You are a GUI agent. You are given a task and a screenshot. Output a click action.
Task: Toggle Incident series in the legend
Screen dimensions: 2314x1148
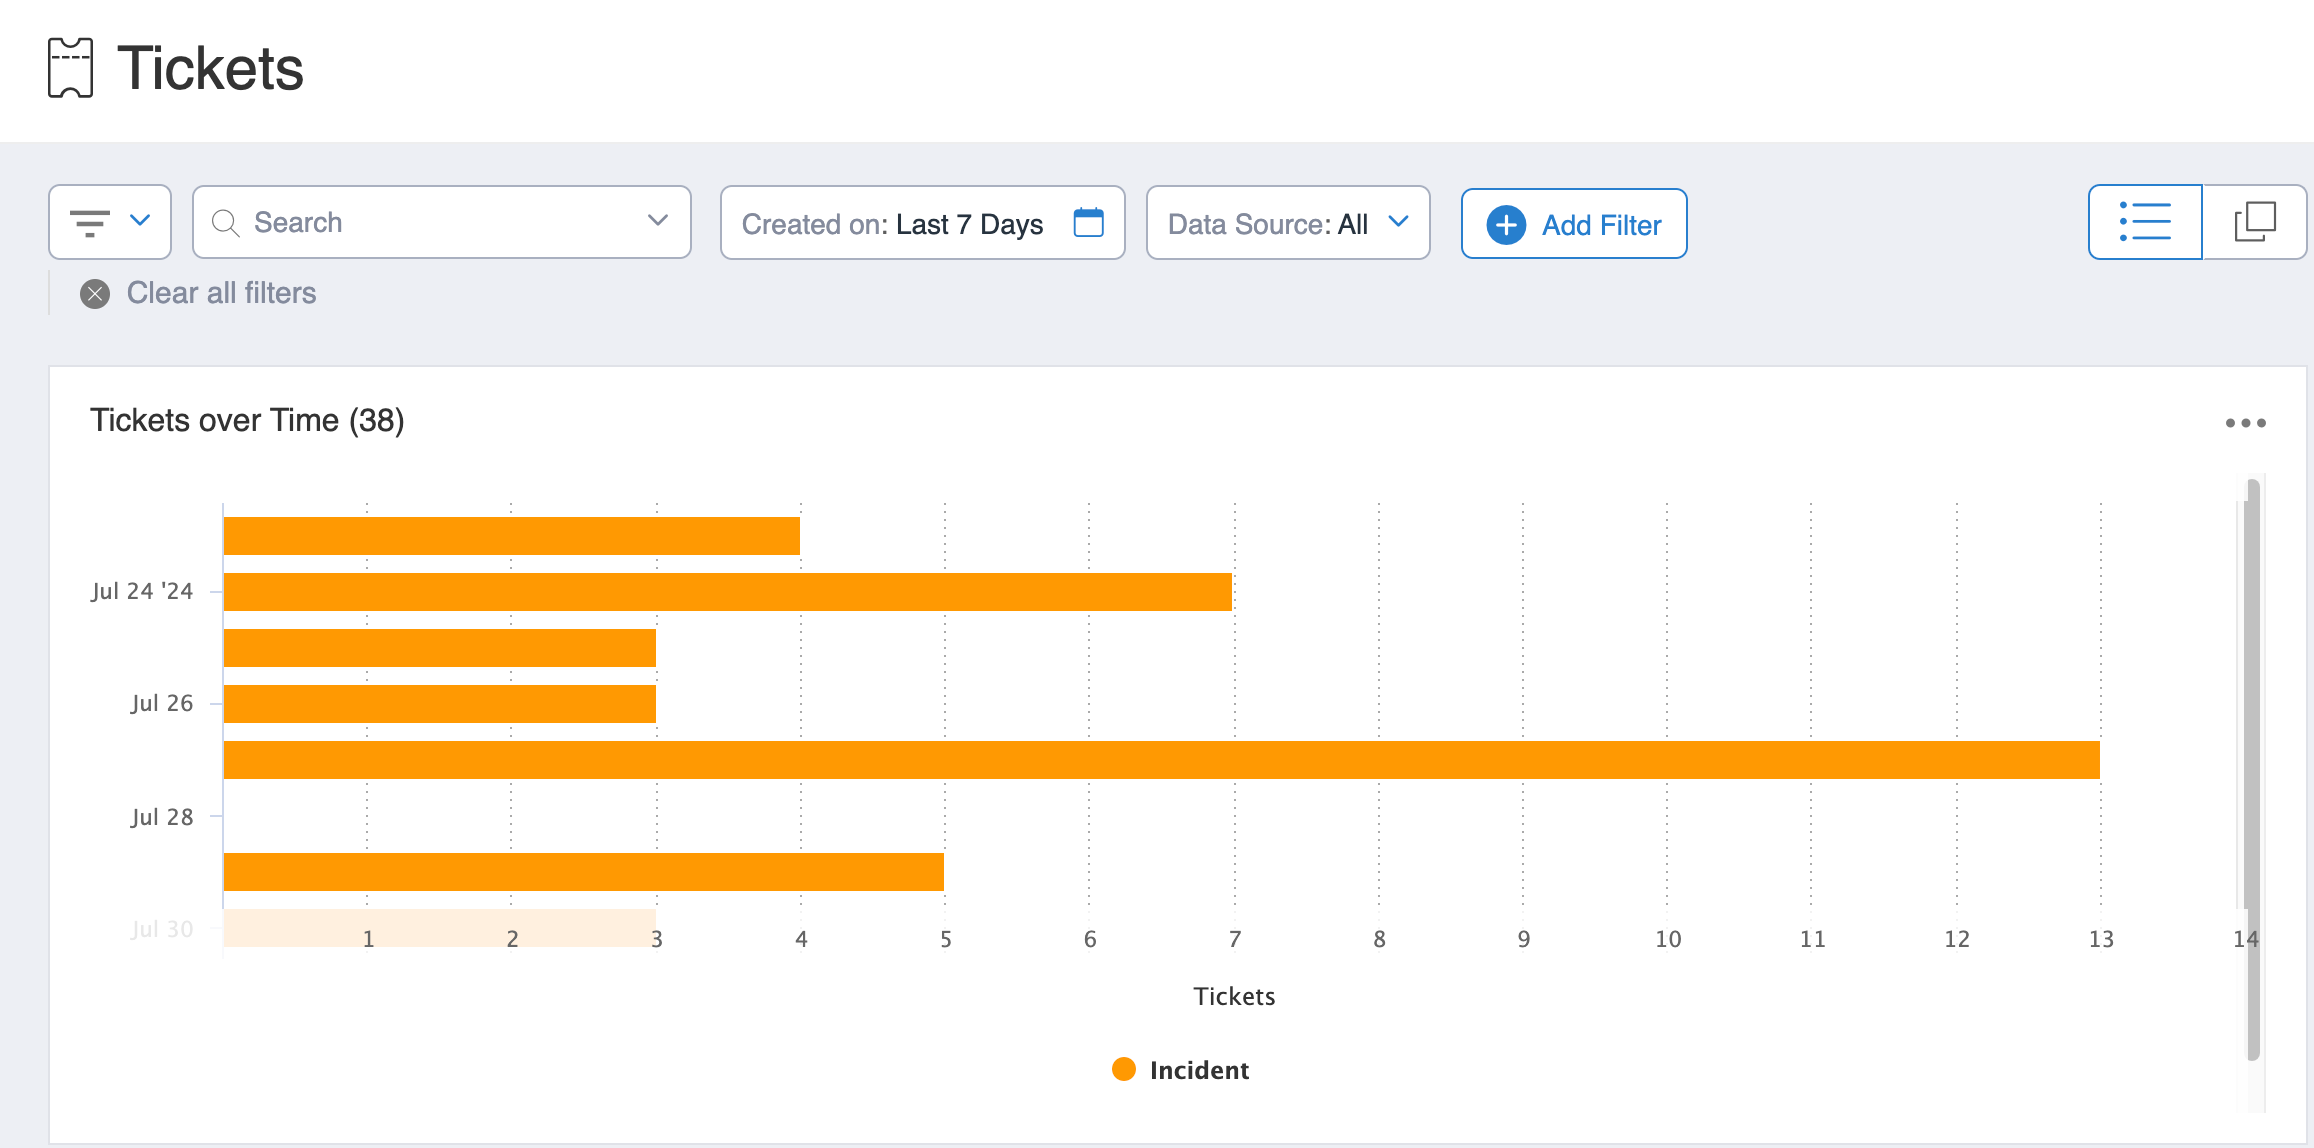pyautogui.click(x=1199, y=1070)
